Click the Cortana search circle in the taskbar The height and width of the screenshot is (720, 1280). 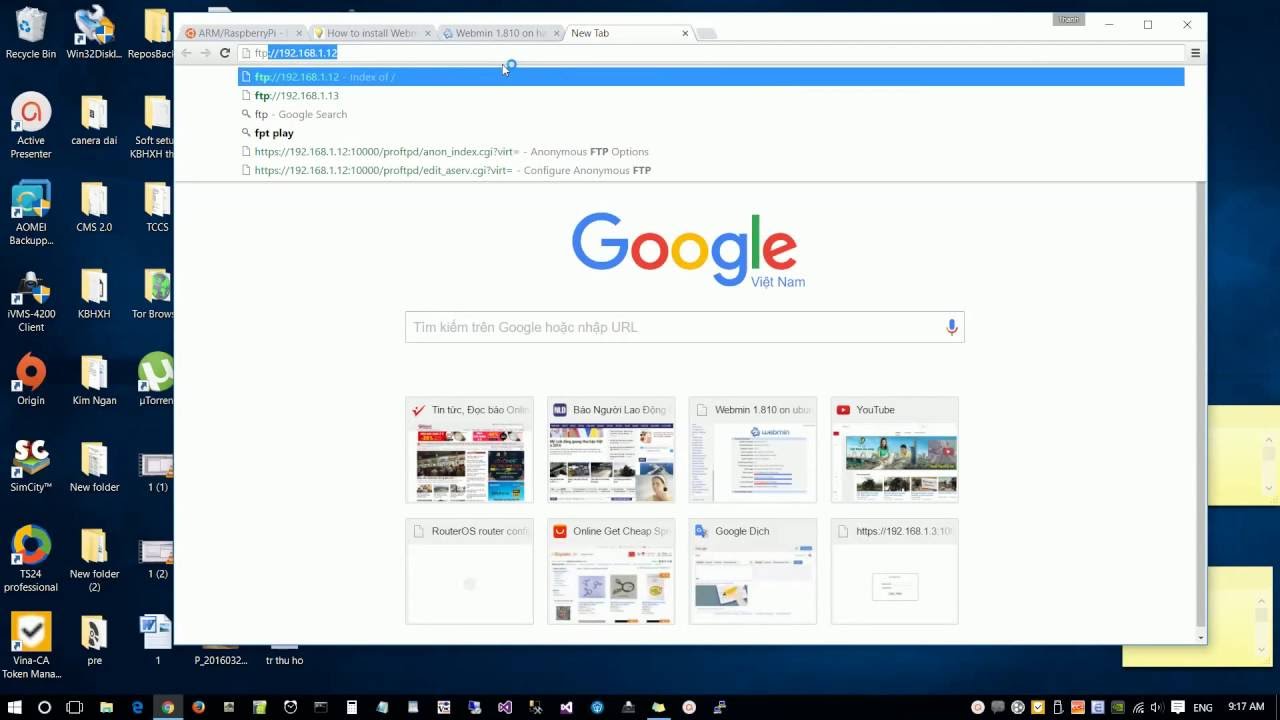(x=44, y=707)
